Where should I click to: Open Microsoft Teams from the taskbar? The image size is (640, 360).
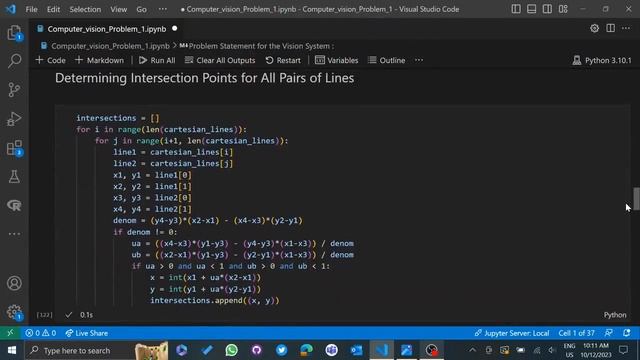click(331, 350)
